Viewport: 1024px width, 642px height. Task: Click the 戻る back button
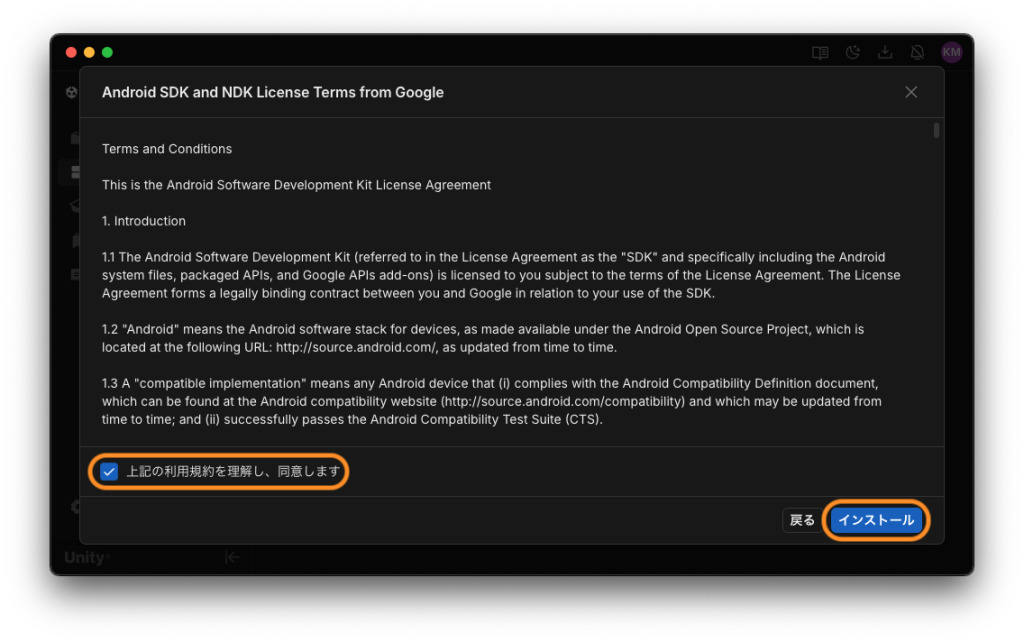click(x=802, y=520)
